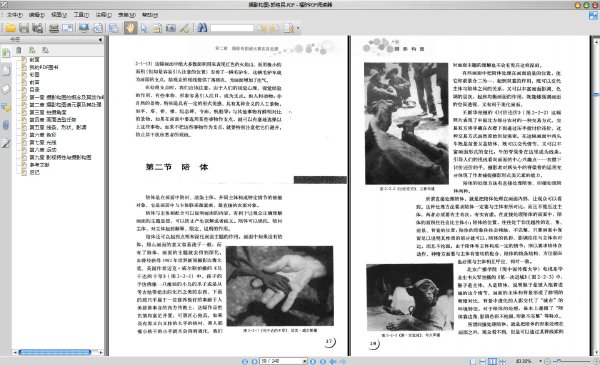
Task: Jump to bookmark 封面
Action: pyautogui.click(x=34, y=60)
